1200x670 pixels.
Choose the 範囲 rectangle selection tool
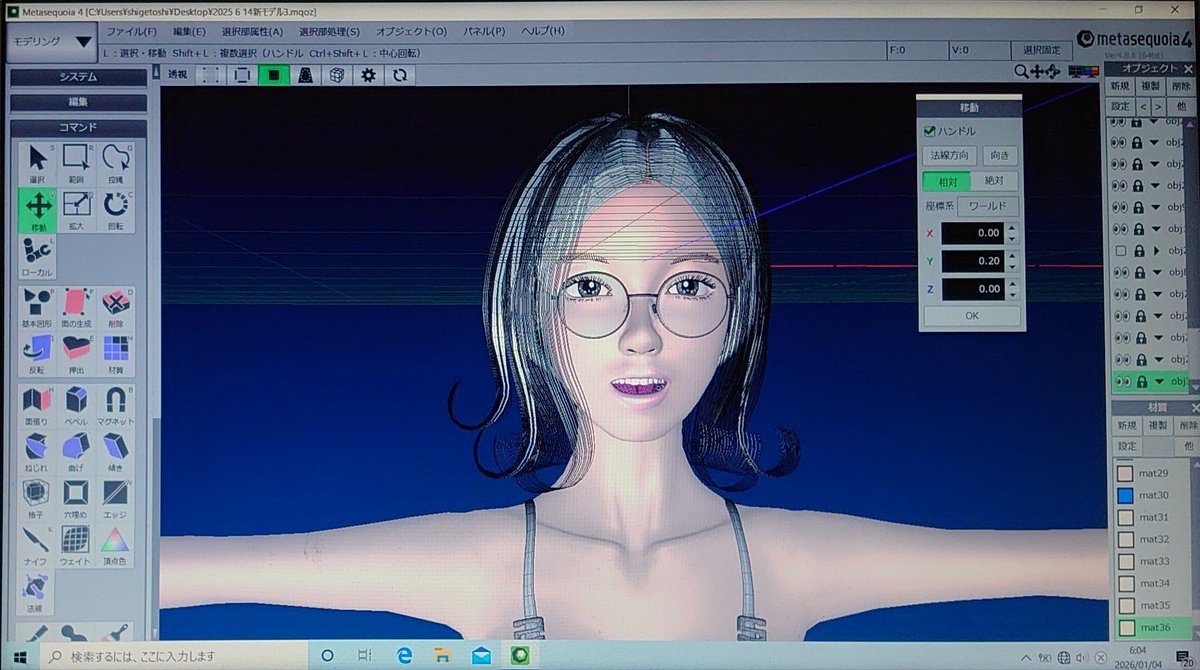coord(76,163)
